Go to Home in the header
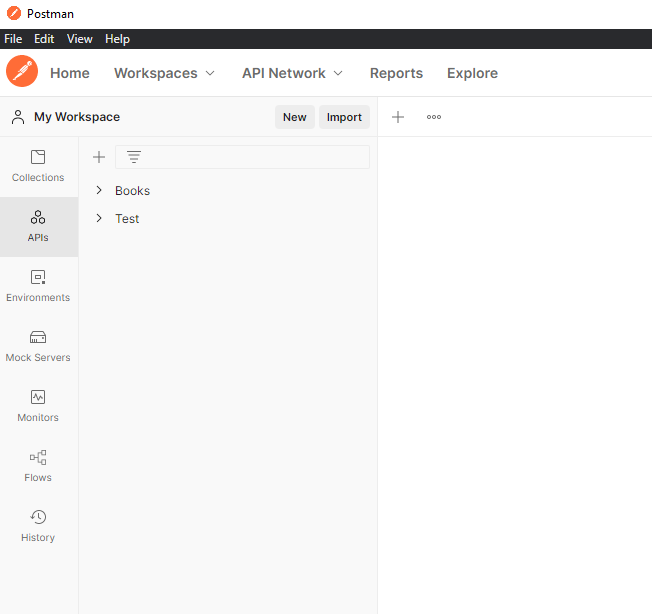Viewport: 652px width, 614px height. [70, 73]
